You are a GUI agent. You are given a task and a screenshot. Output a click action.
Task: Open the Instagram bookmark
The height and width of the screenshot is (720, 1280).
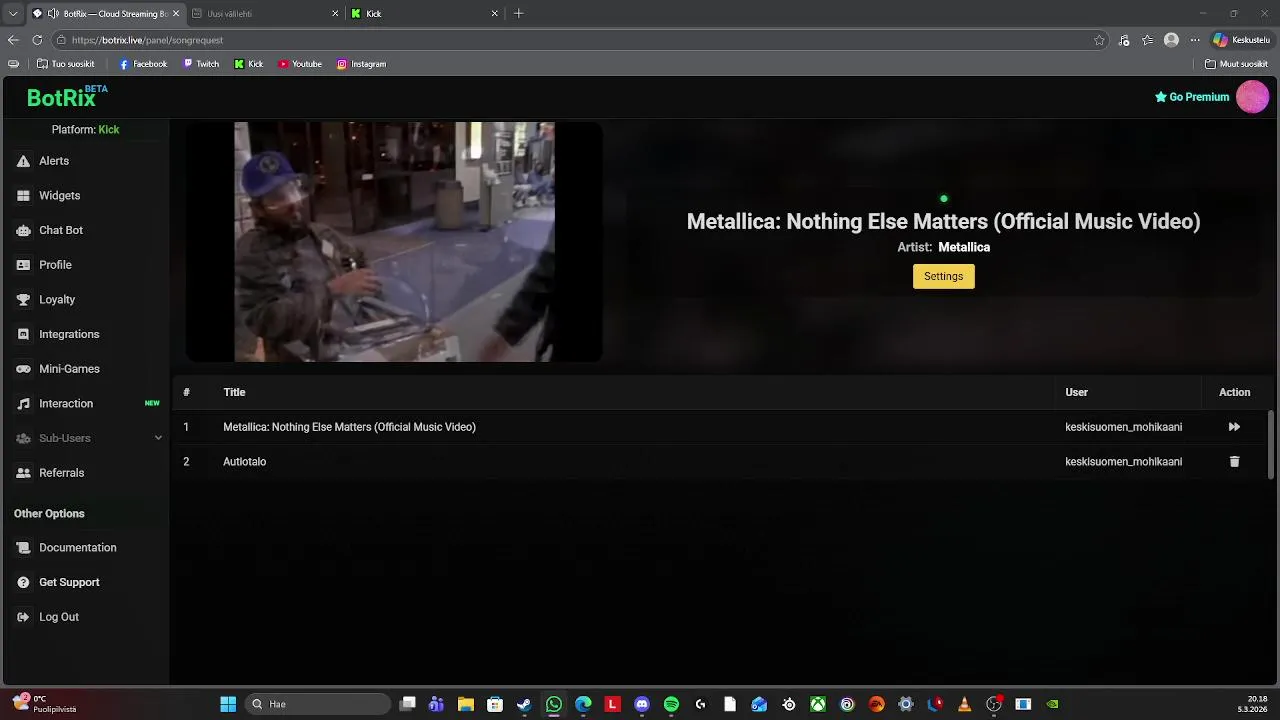361,64
